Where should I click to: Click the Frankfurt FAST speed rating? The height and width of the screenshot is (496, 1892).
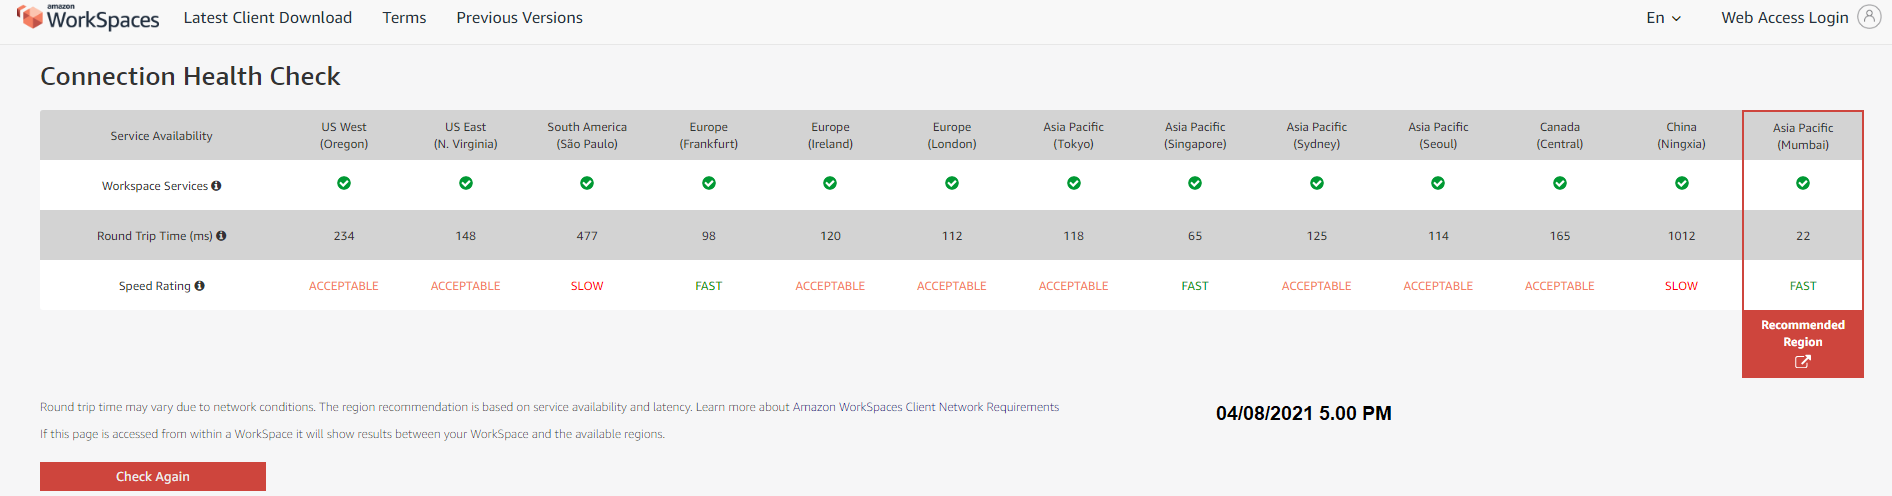[x=709, y=286]
